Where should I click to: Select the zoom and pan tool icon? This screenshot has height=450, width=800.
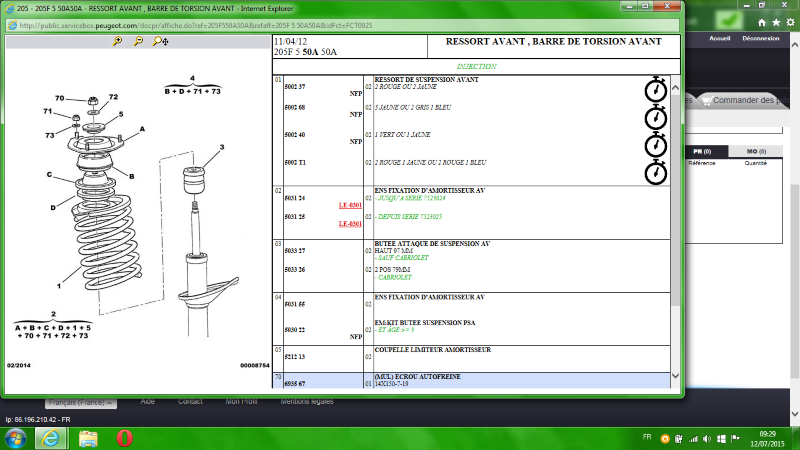[159, 42]
